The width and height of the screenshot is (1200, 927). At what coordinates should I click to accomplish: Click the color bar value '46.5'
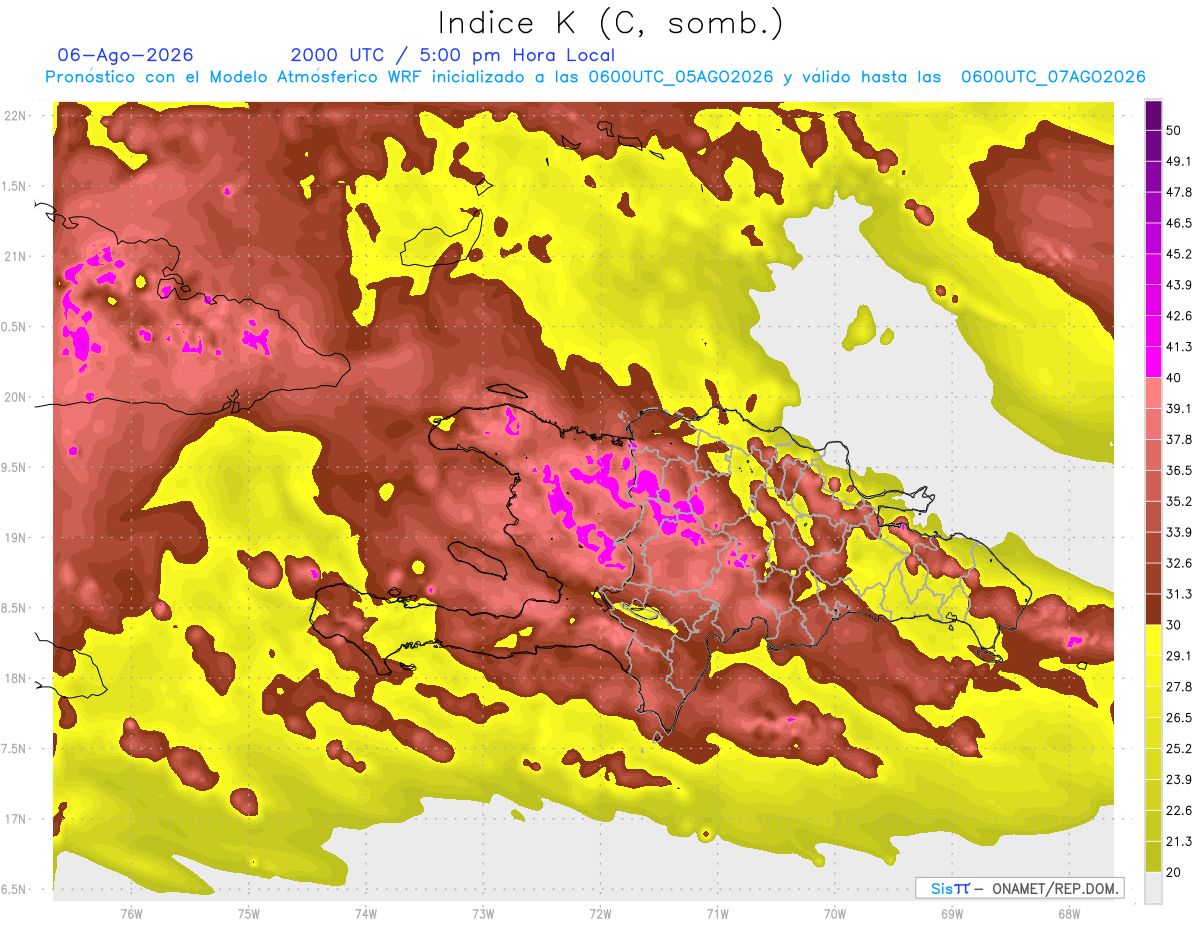click(x=1179, y=223)
